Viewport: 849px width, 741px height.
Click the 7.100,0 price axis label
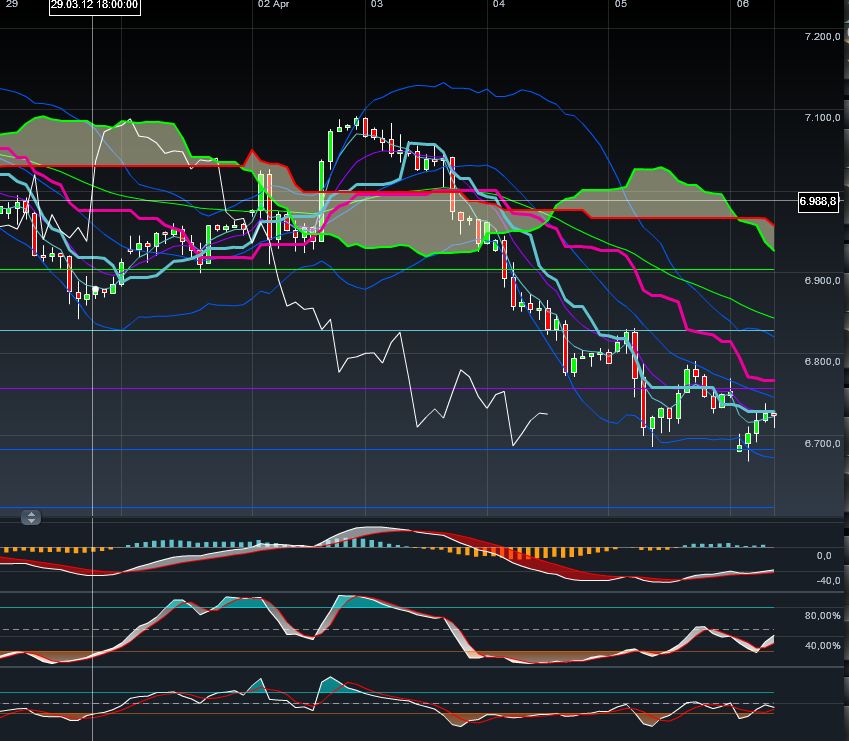(822, 118)
